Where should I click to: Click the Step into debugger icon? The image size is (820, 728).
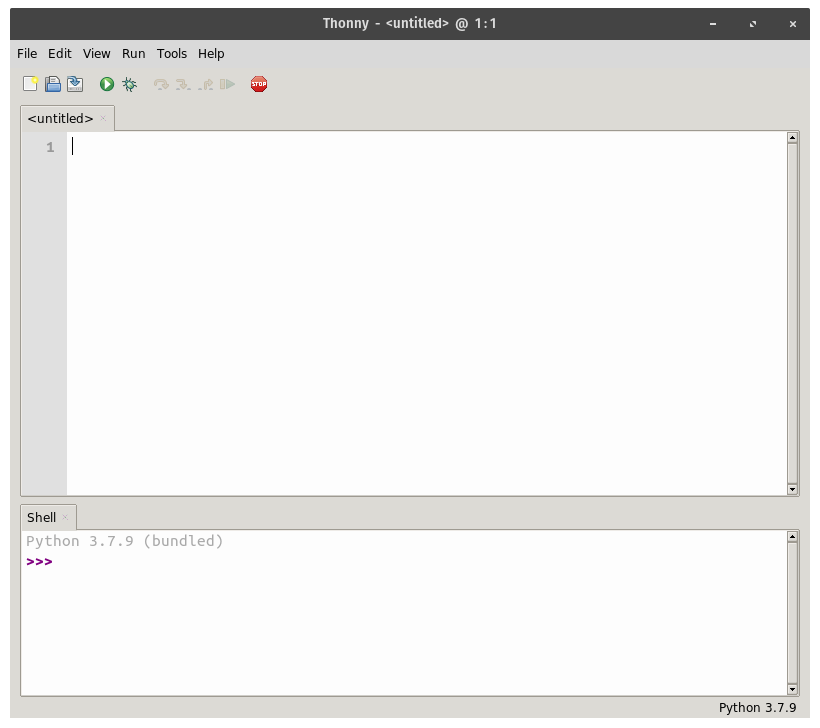(183, 84)
